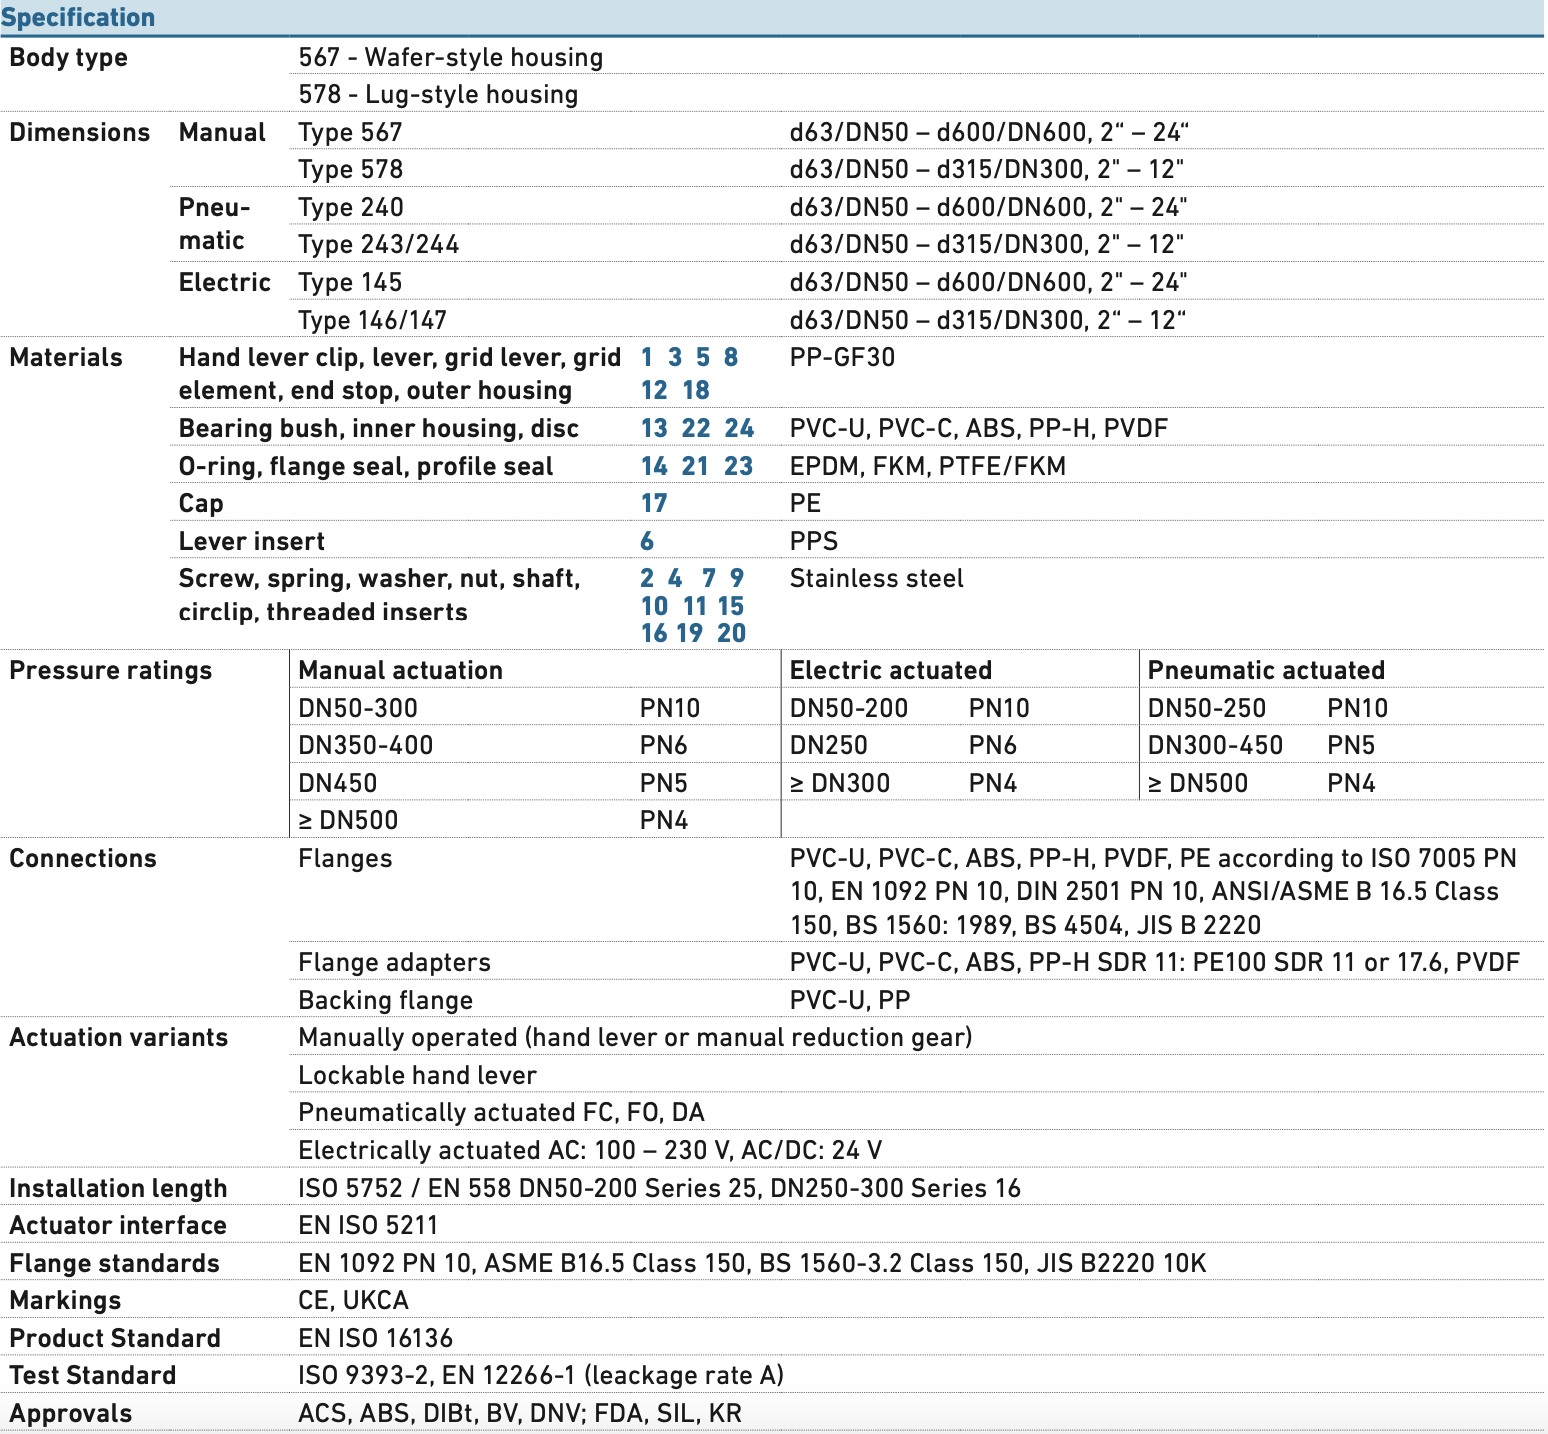The width and height of the screenshot is (1548, 1434).
Task: Click 'Type 567' in Dimensions
Action: coord(350,132)
